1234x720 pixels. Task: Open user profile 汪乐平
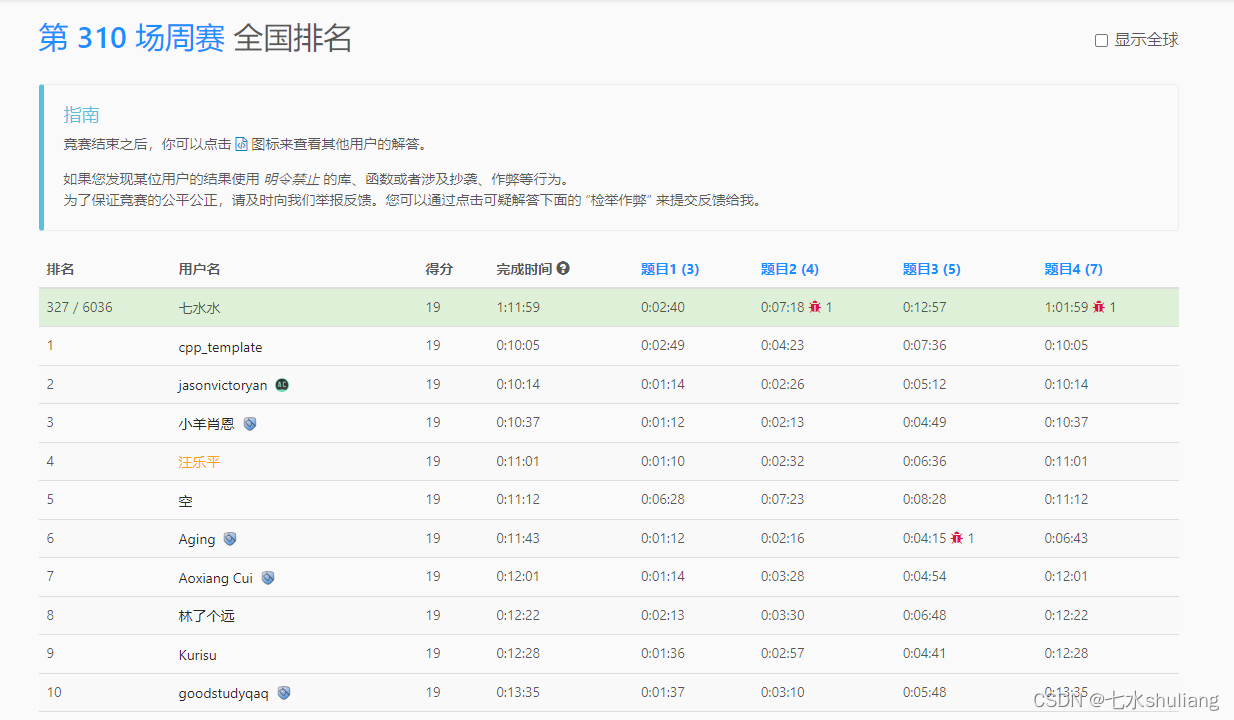(199, 462)
